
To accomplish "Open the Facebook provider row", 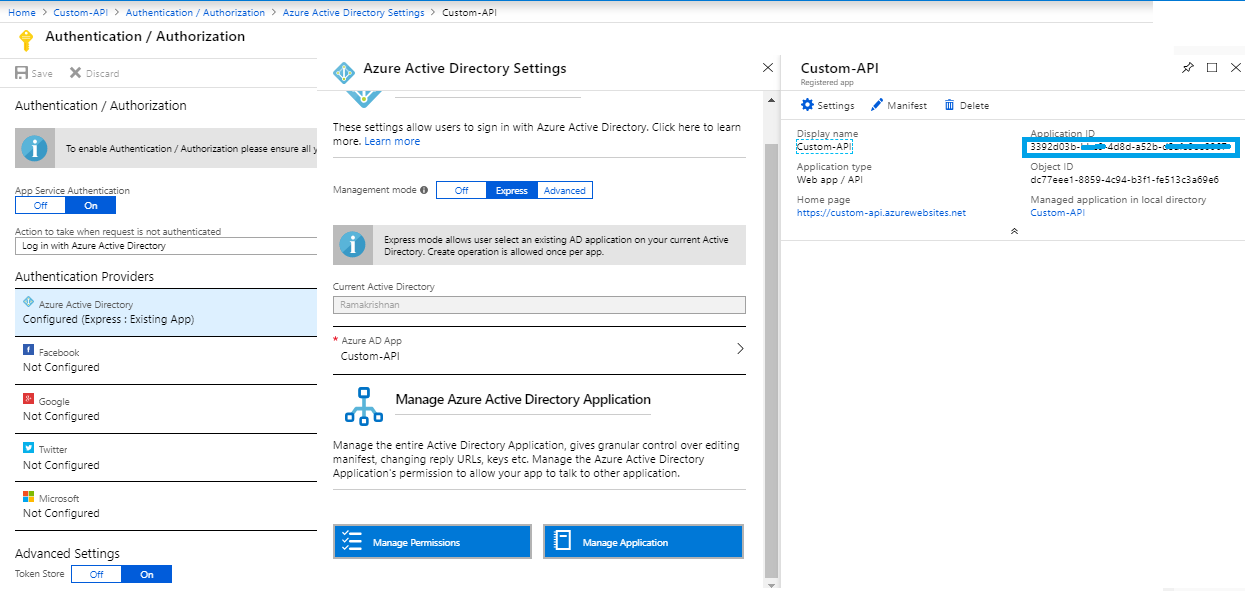I will point(166,361).
